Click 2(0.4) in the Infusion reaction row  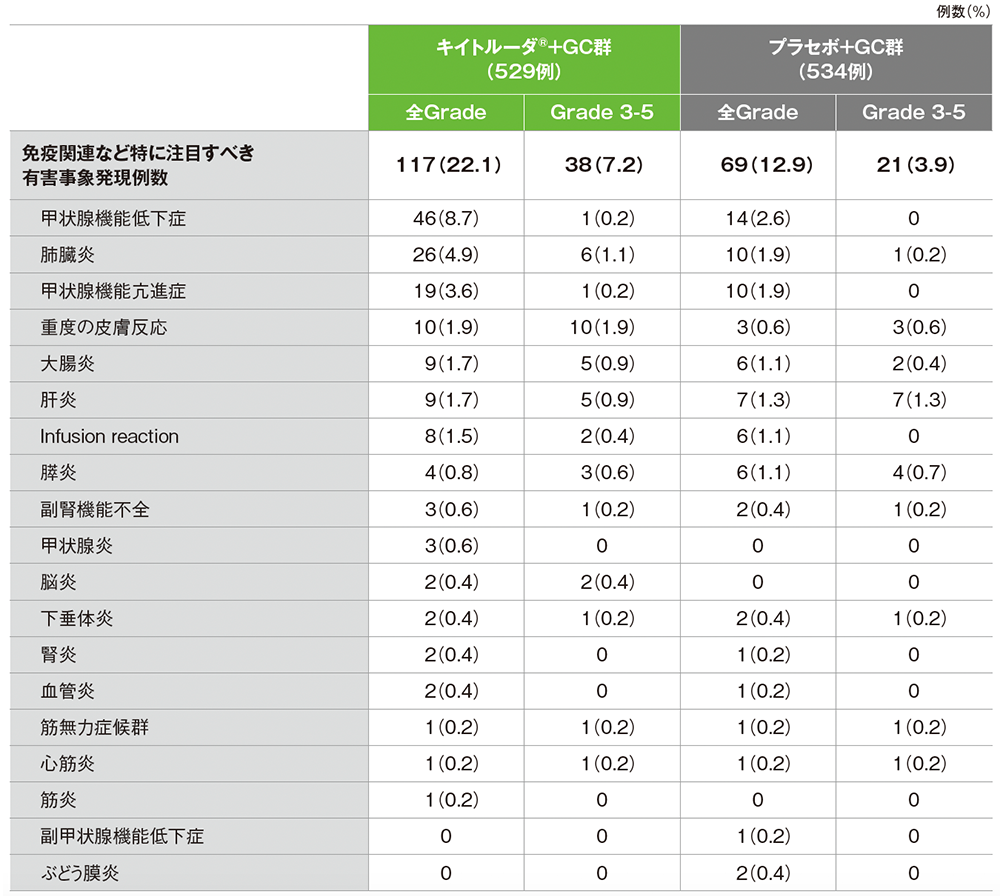[608, 436]
